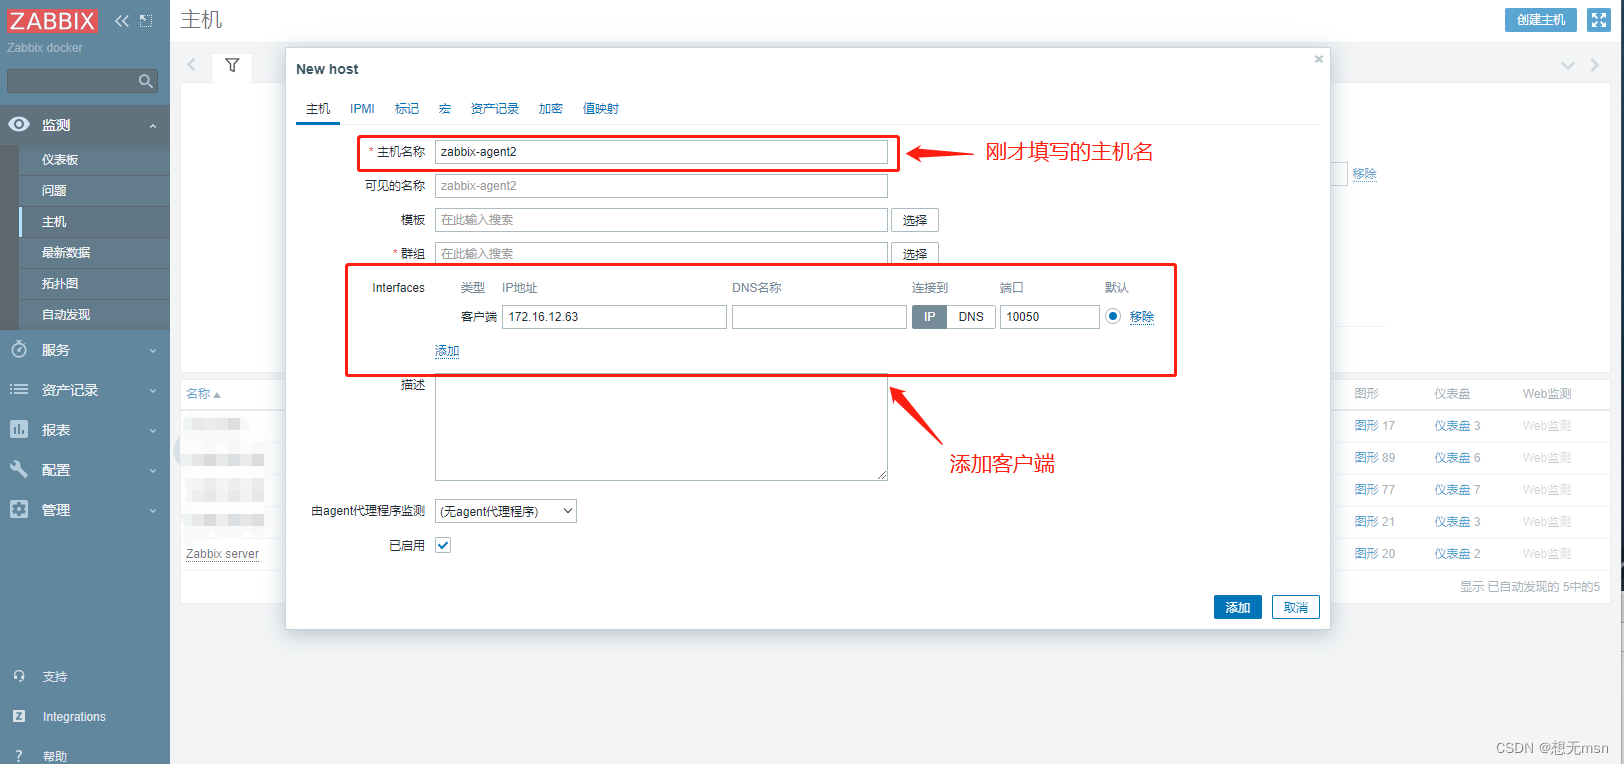Viewport: 1624px width, 764px height.
Task: Click the Integrations Z icon
Action: click(x=19, y=717)
